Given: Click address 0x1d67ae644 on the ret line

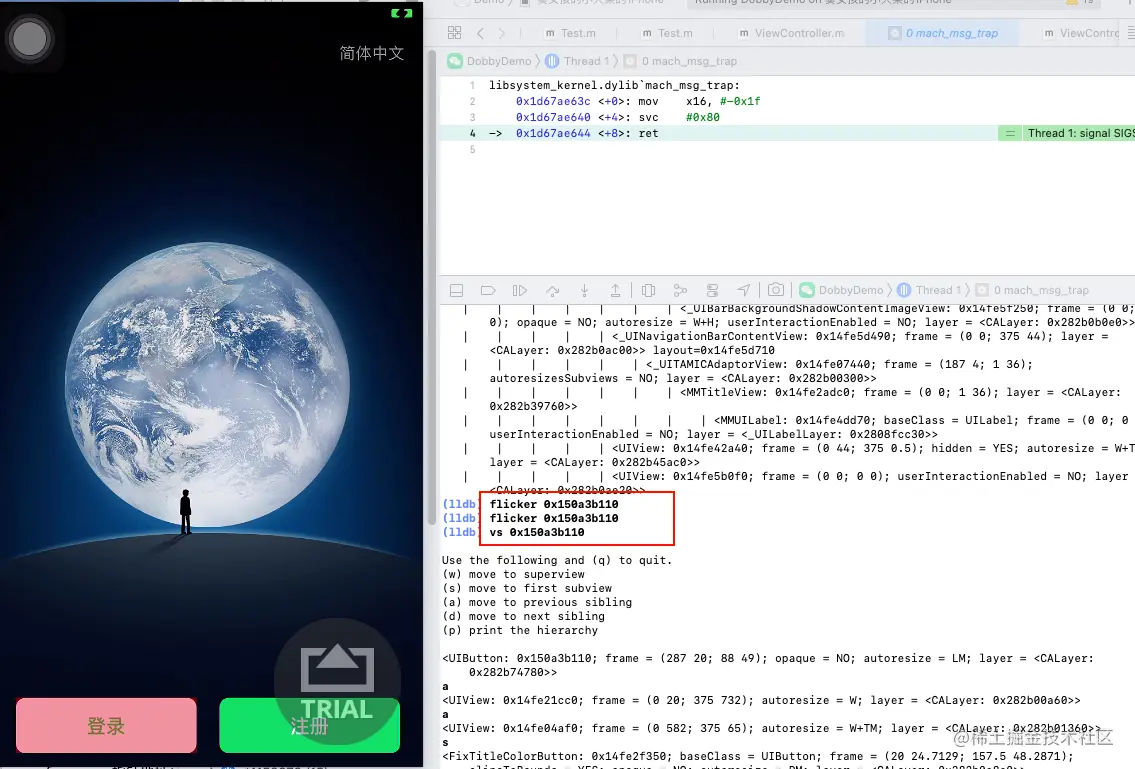Looking at the screenshot, I should (553, 133).
